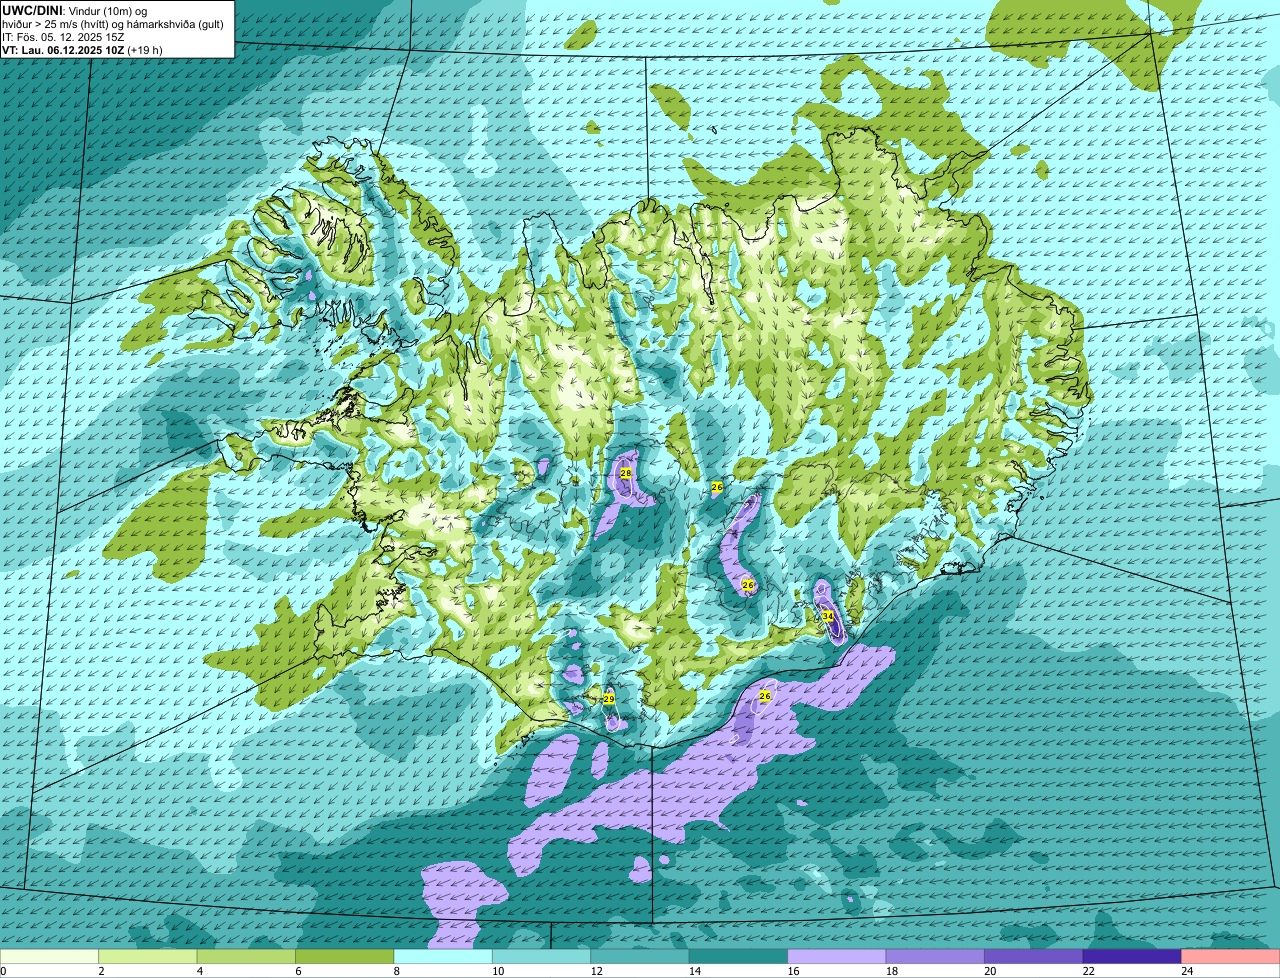The width and height of the screenshot is (1280, 978).
Task: Click the 10–12 m/s turquoise legend swatch
Action: tap(541, 956)
